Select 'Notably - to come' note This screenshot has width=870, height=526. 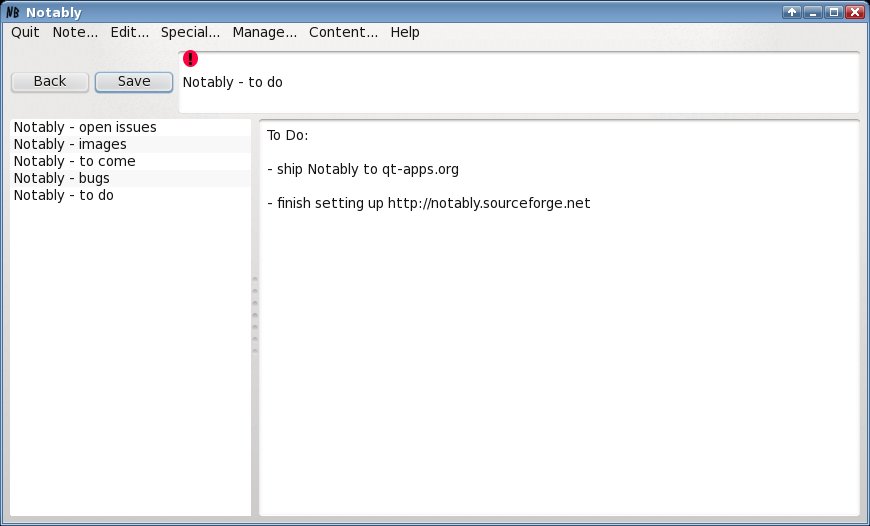click(130, 161)
